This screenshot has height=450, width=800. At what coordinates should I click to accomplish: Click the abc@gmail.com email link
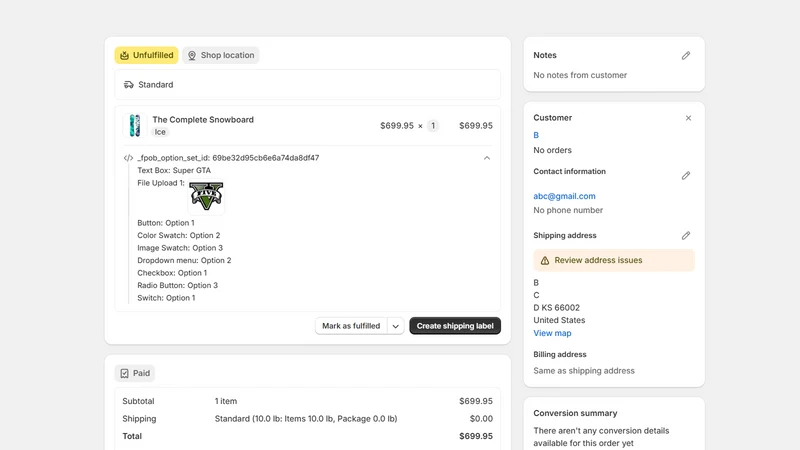(564, 196)
